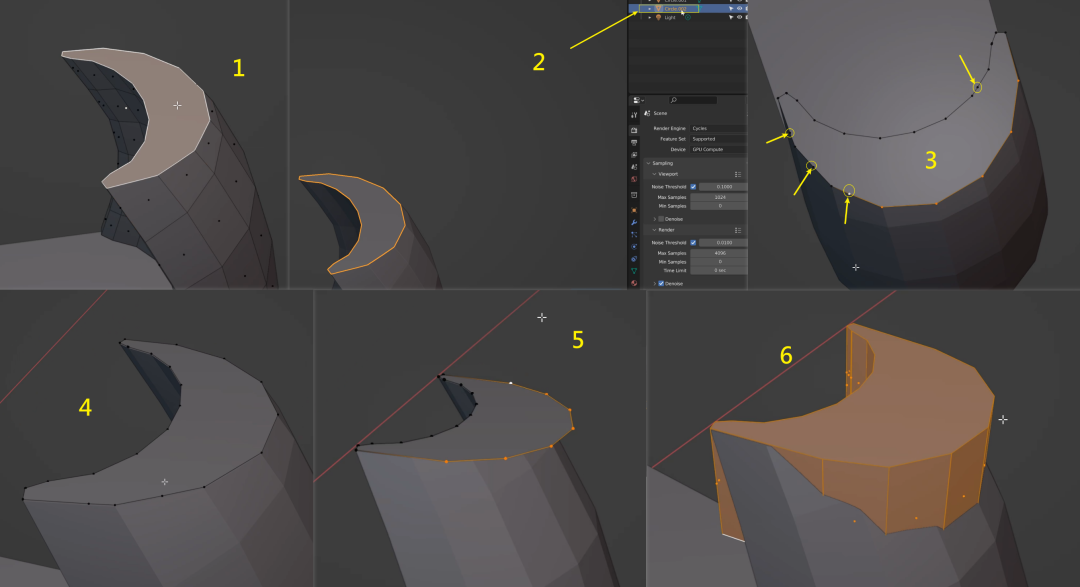This screenshot has width=1080, height=587.
Task: Click Viewport Min Samples field
Action: coord(719,206)
